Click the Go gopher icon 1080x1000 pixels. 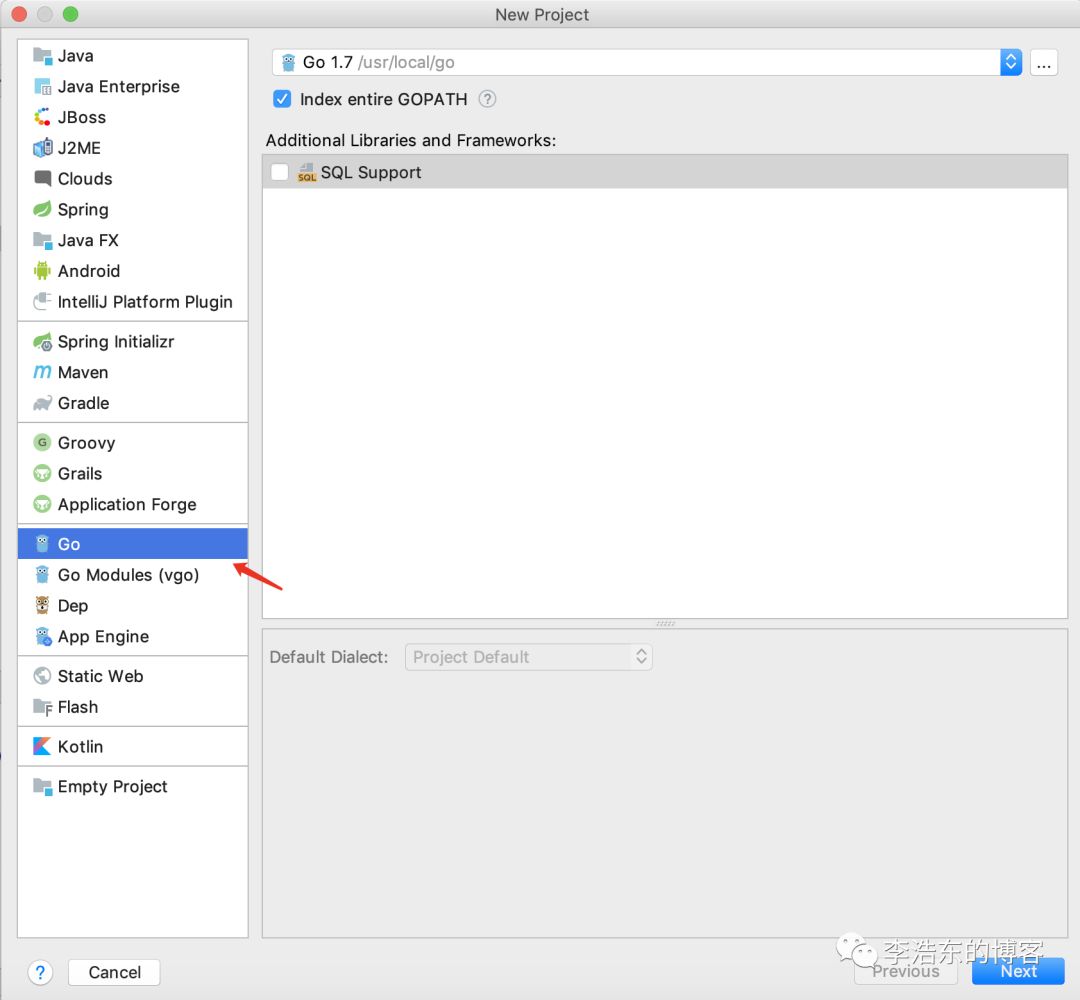coord(43,544)
